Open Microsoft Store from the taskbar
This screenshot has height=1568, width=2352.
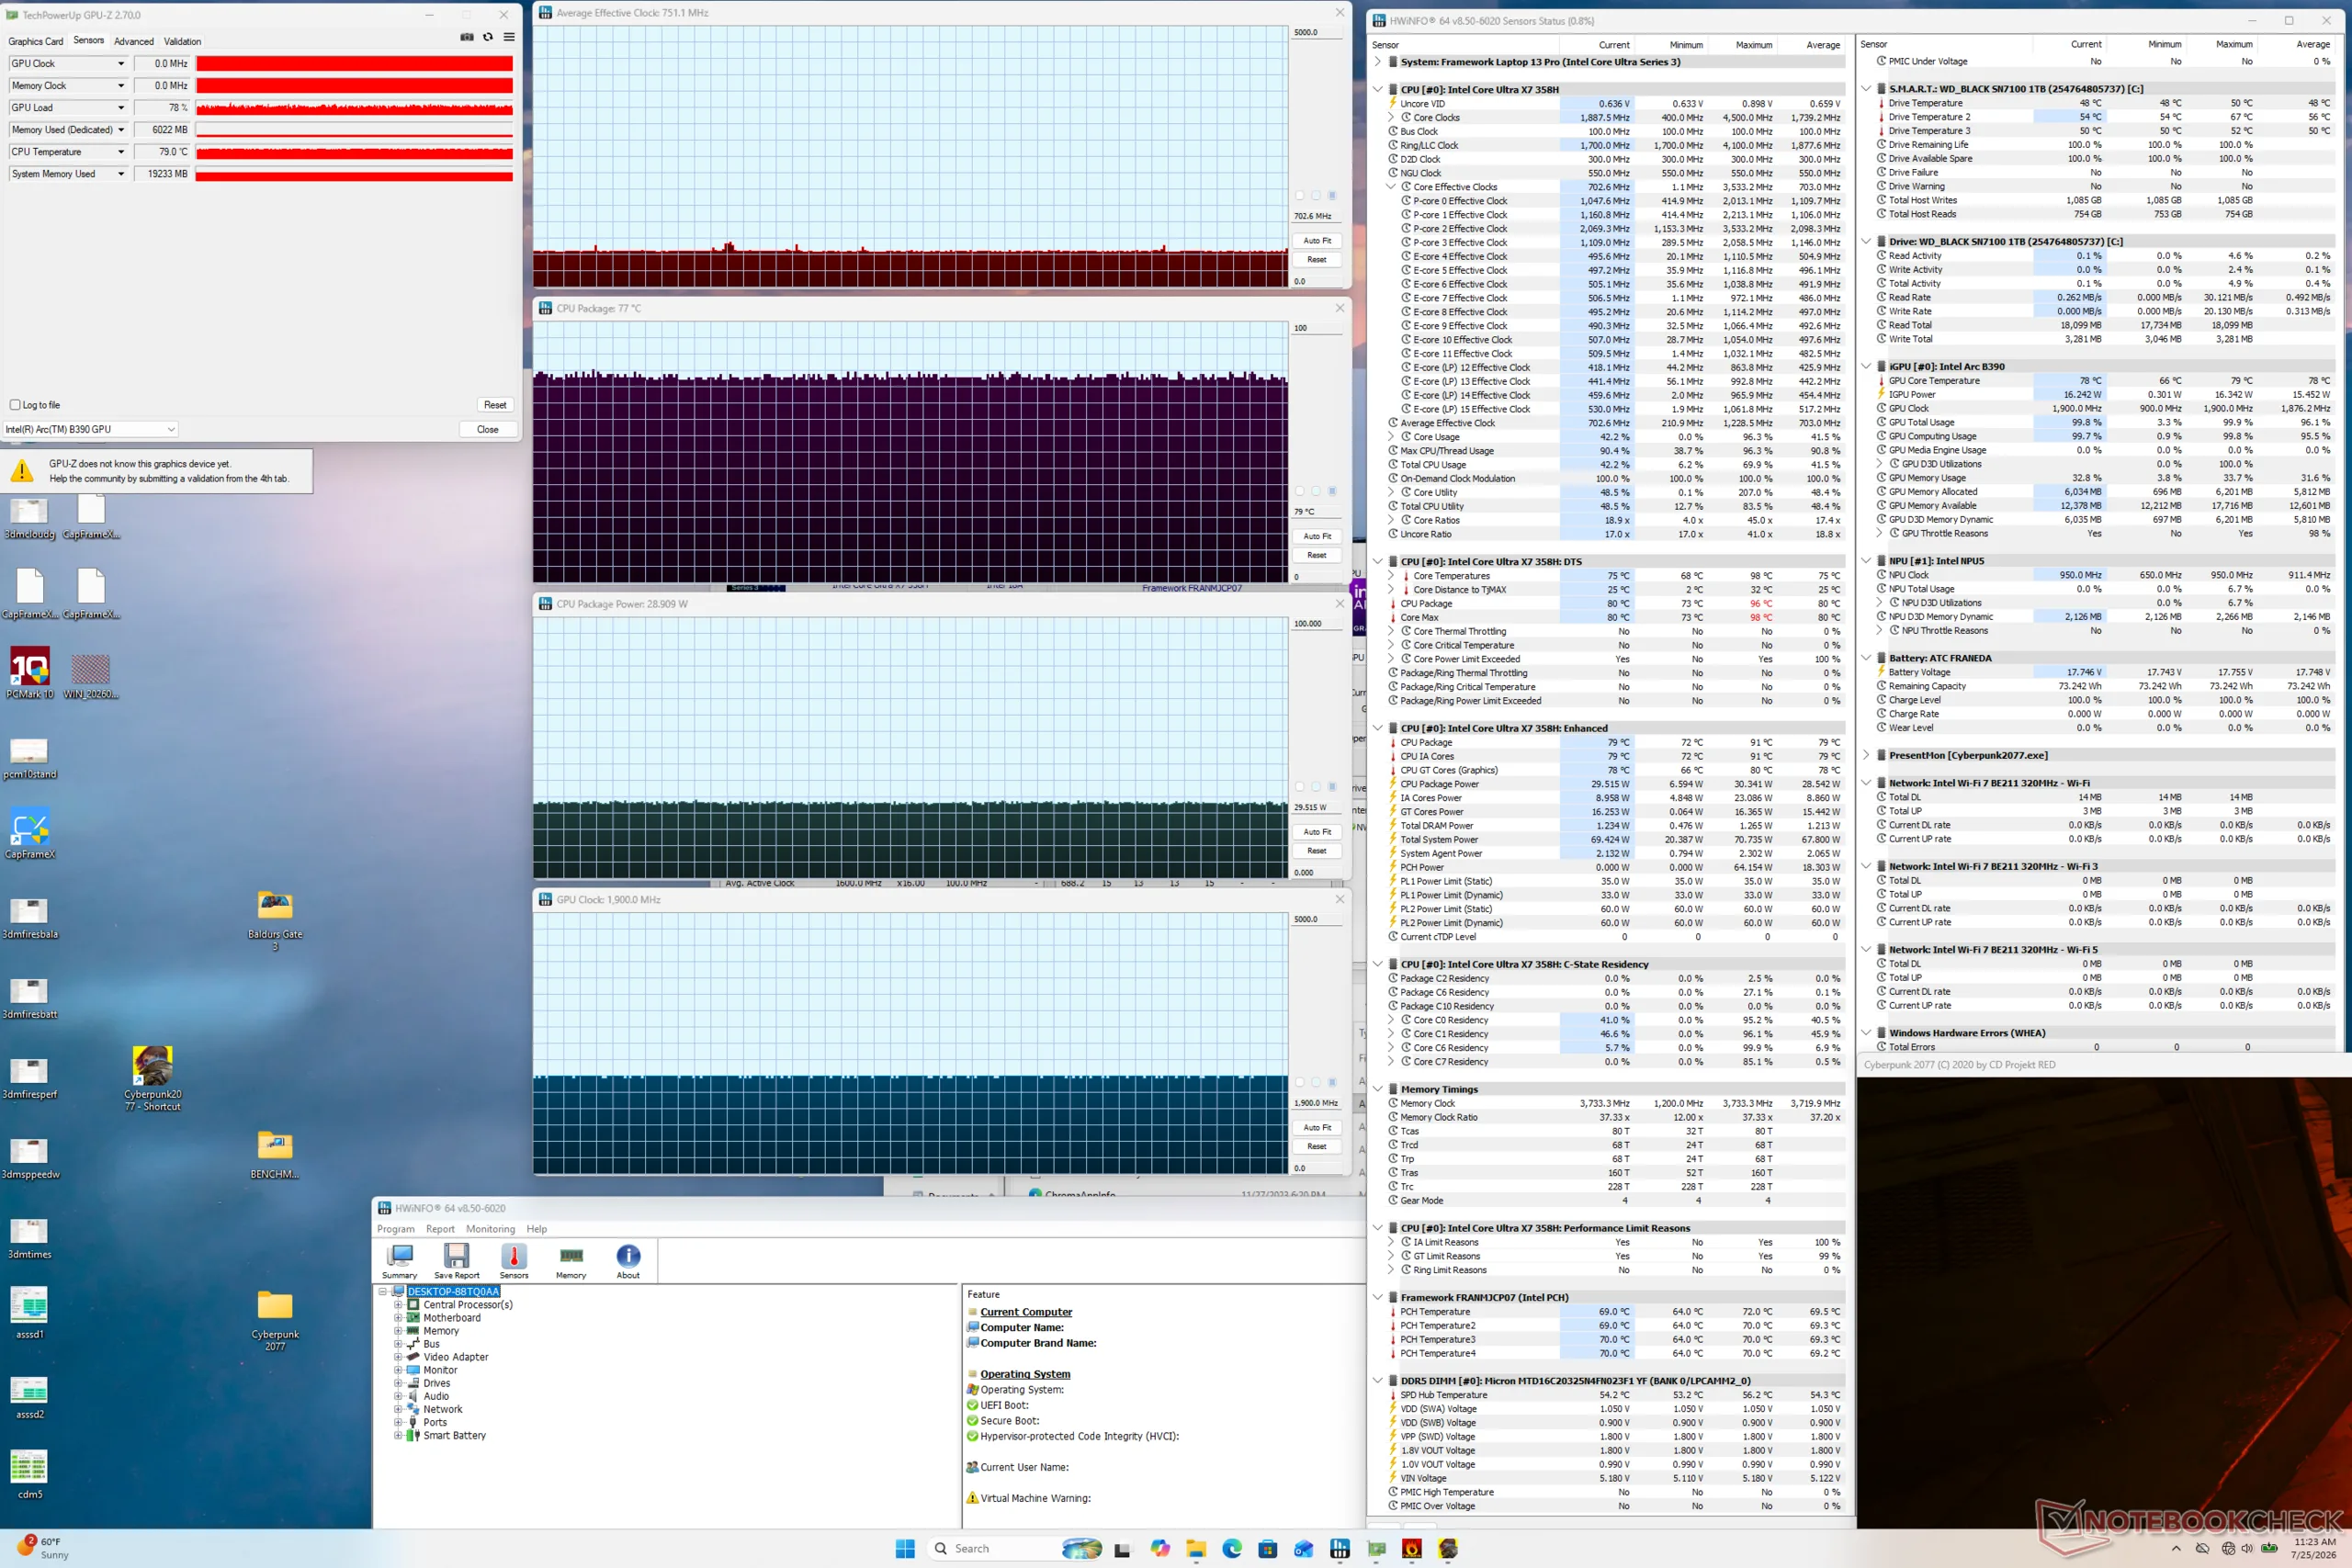pyautogui.click(x=1268, y=1548)
